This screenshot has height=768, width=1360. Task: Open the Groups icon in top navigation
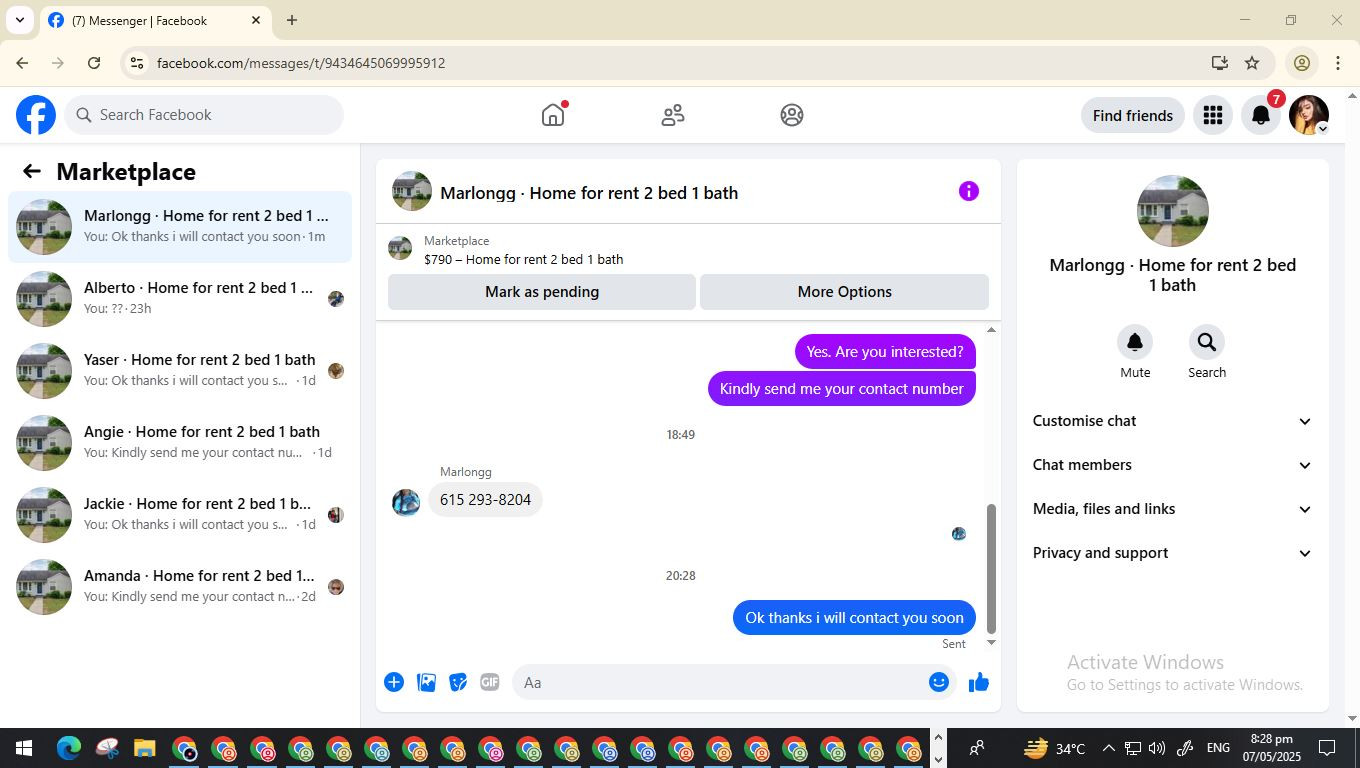[792, 115]
